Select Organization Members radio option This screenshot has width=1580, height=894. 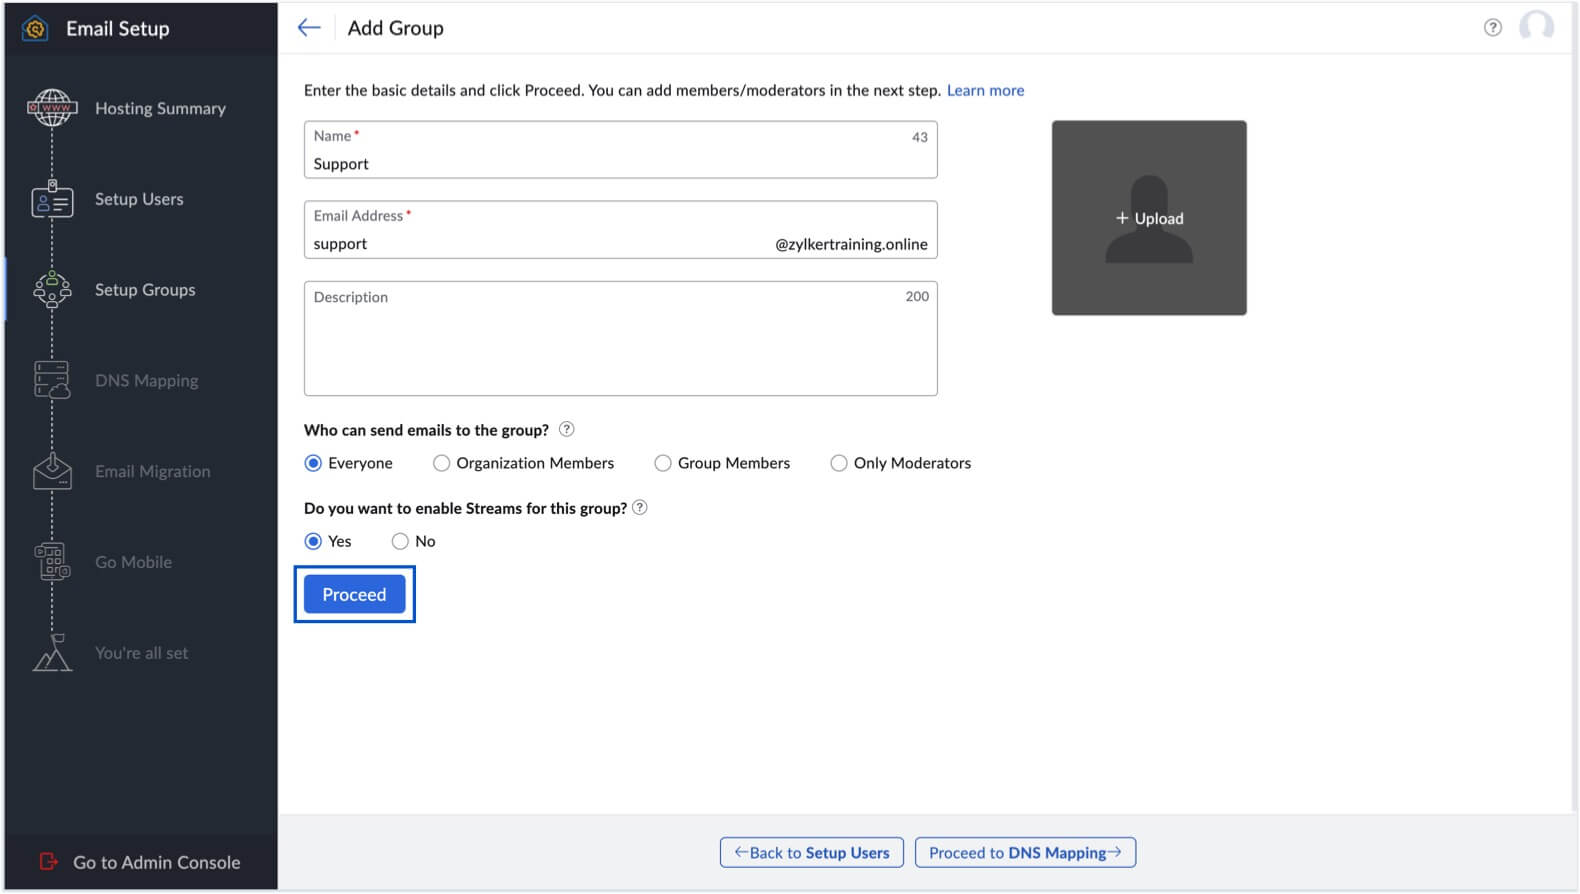(441, 463)
